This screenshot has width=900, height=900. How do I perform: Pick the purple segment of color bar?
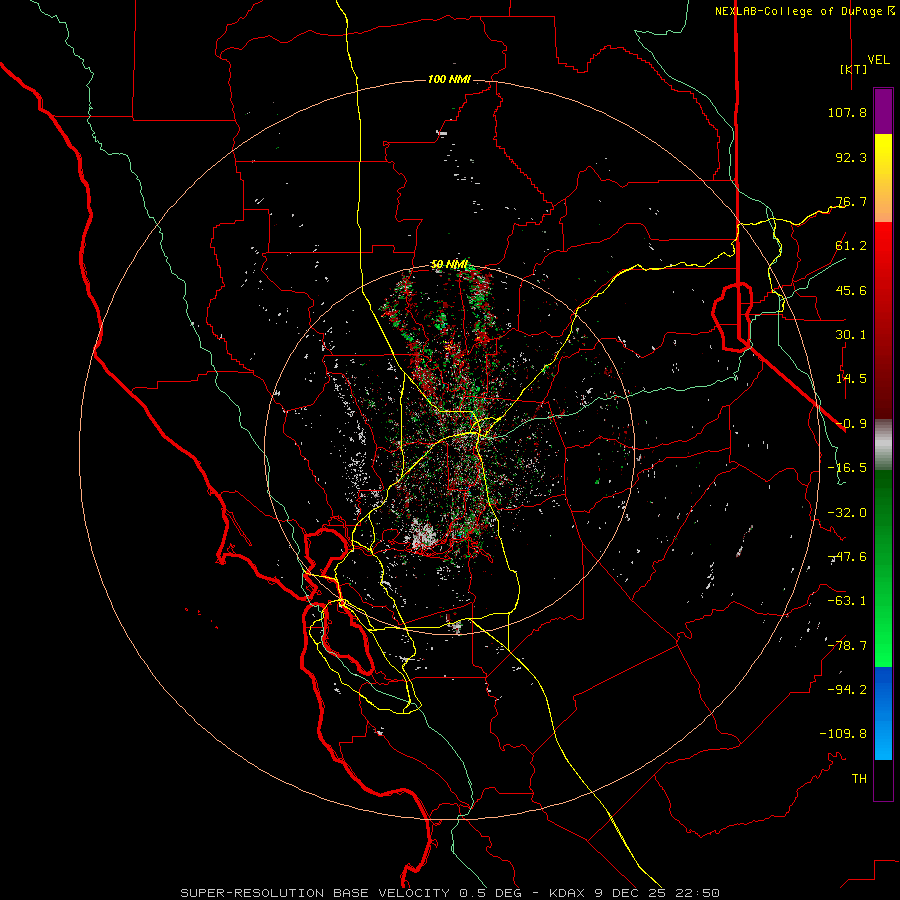[x=883, y=111]
